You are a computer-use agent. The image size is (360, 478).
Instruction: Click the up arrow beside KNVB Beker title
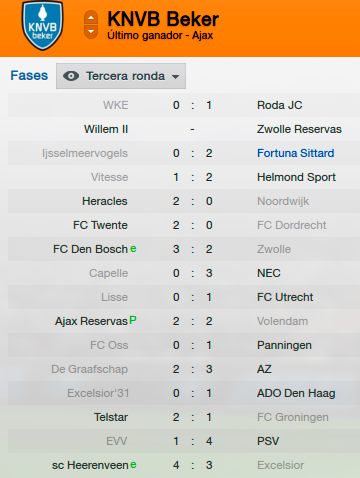91,18
